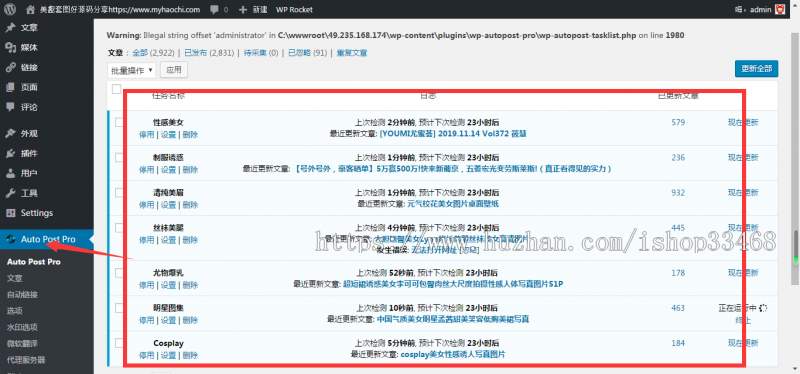Open the 批量操作 bulk actions dropdown
Image resolution: width=800 pixels, height=374 pixels.
[132, 70]
